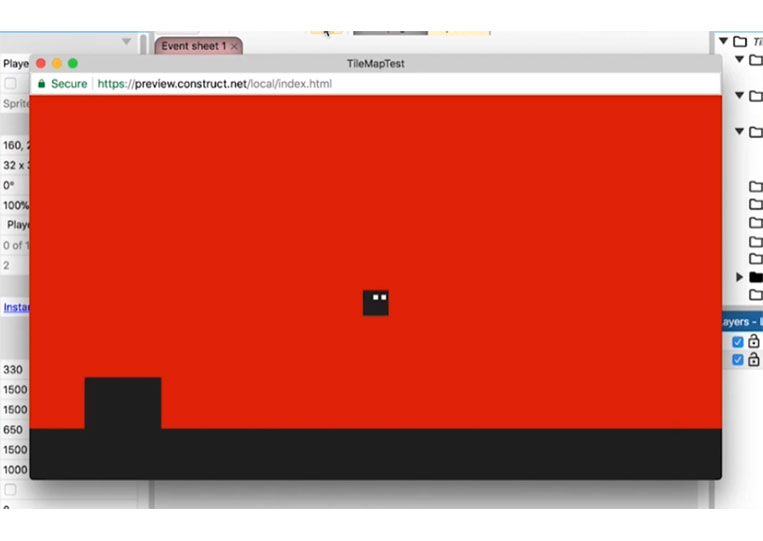
Task: Click the raised black block on the ground
Action: click(123, 403)
